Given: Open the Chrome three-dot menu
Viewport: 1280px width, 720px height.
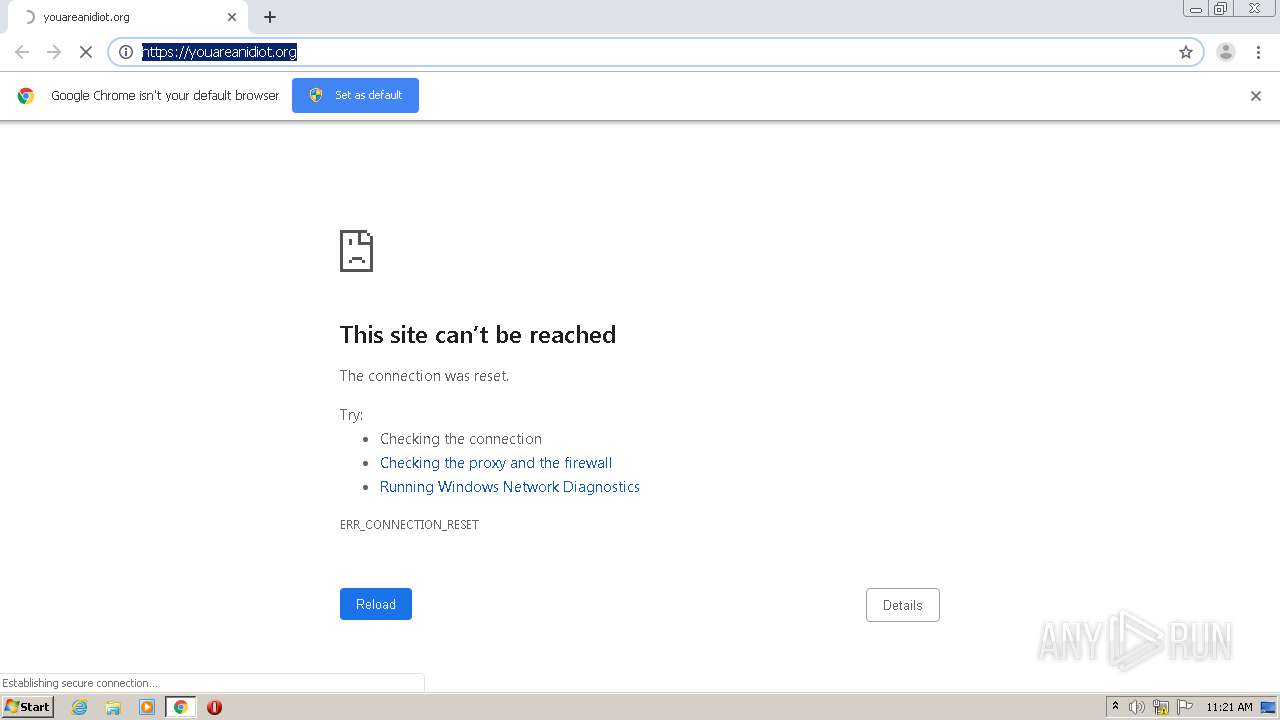Looking at the screenshot, I should (1258, 52).
